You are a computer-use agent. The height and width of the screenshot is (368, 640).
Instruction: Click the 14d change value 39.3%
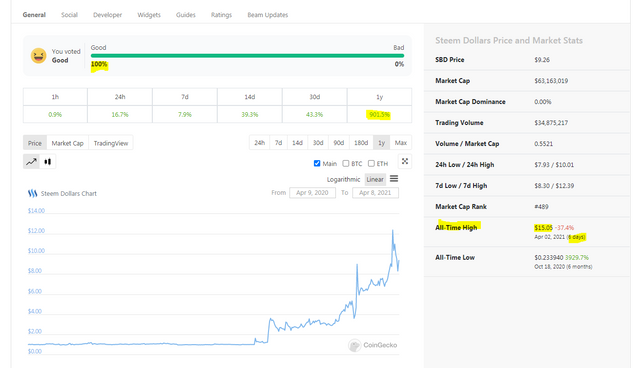[250, 115]
